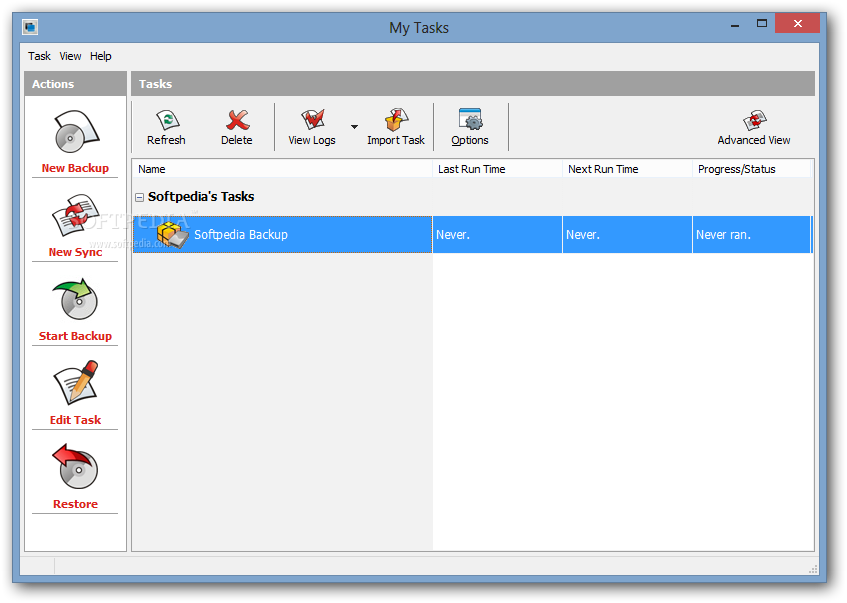Sort by the Name column header

[283, 169]
